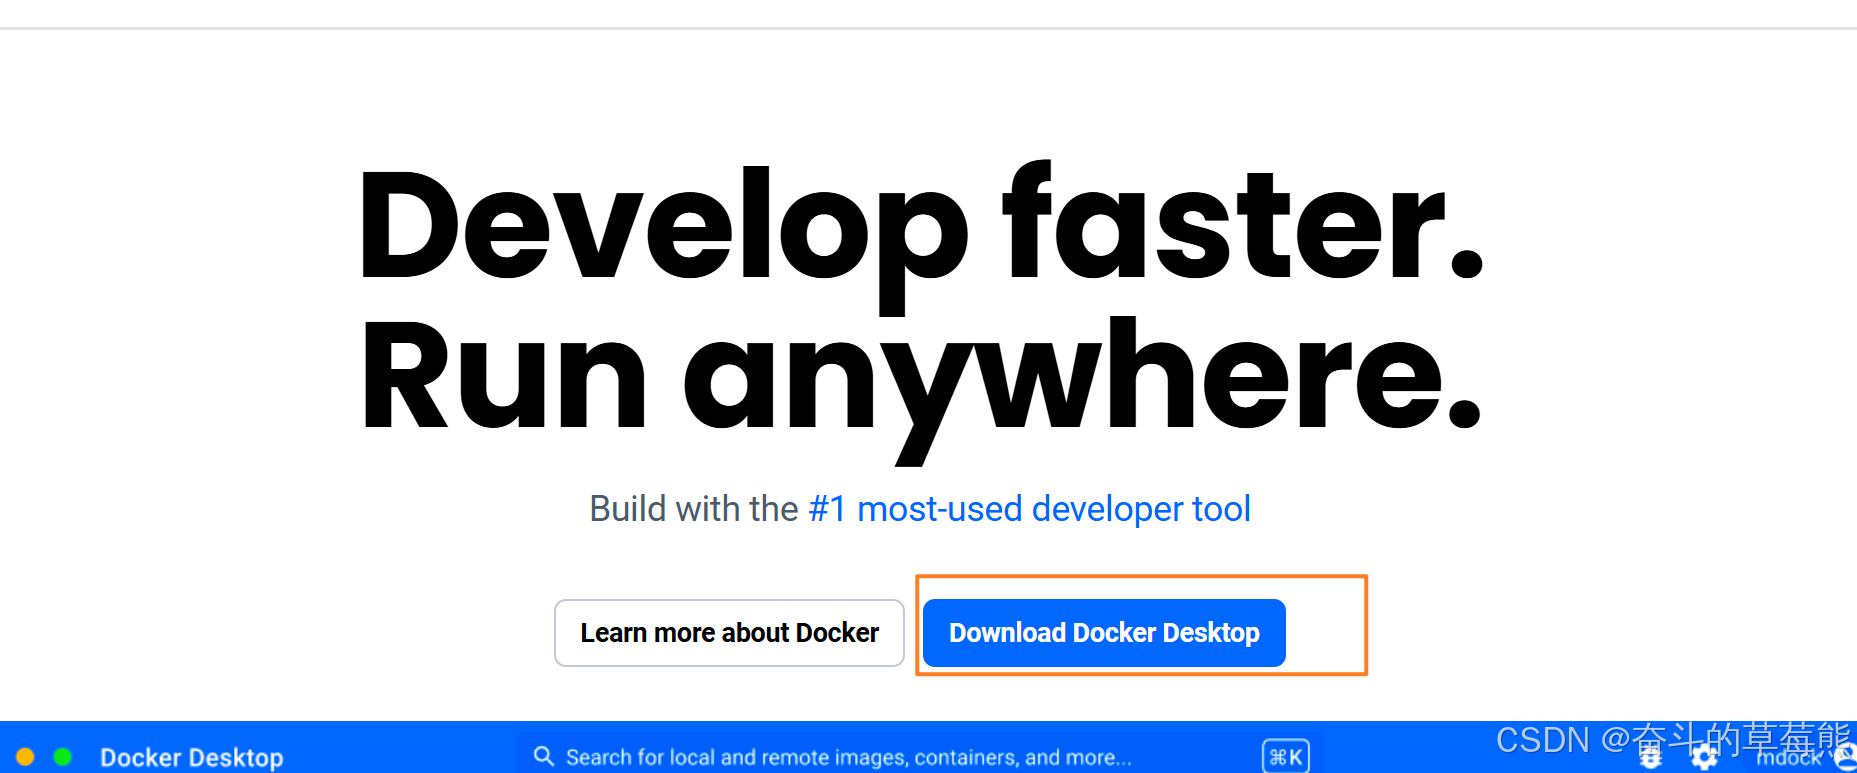The image size is (1857, 773).
Task: Click the yellow minimize window dot
Action: 26,757
